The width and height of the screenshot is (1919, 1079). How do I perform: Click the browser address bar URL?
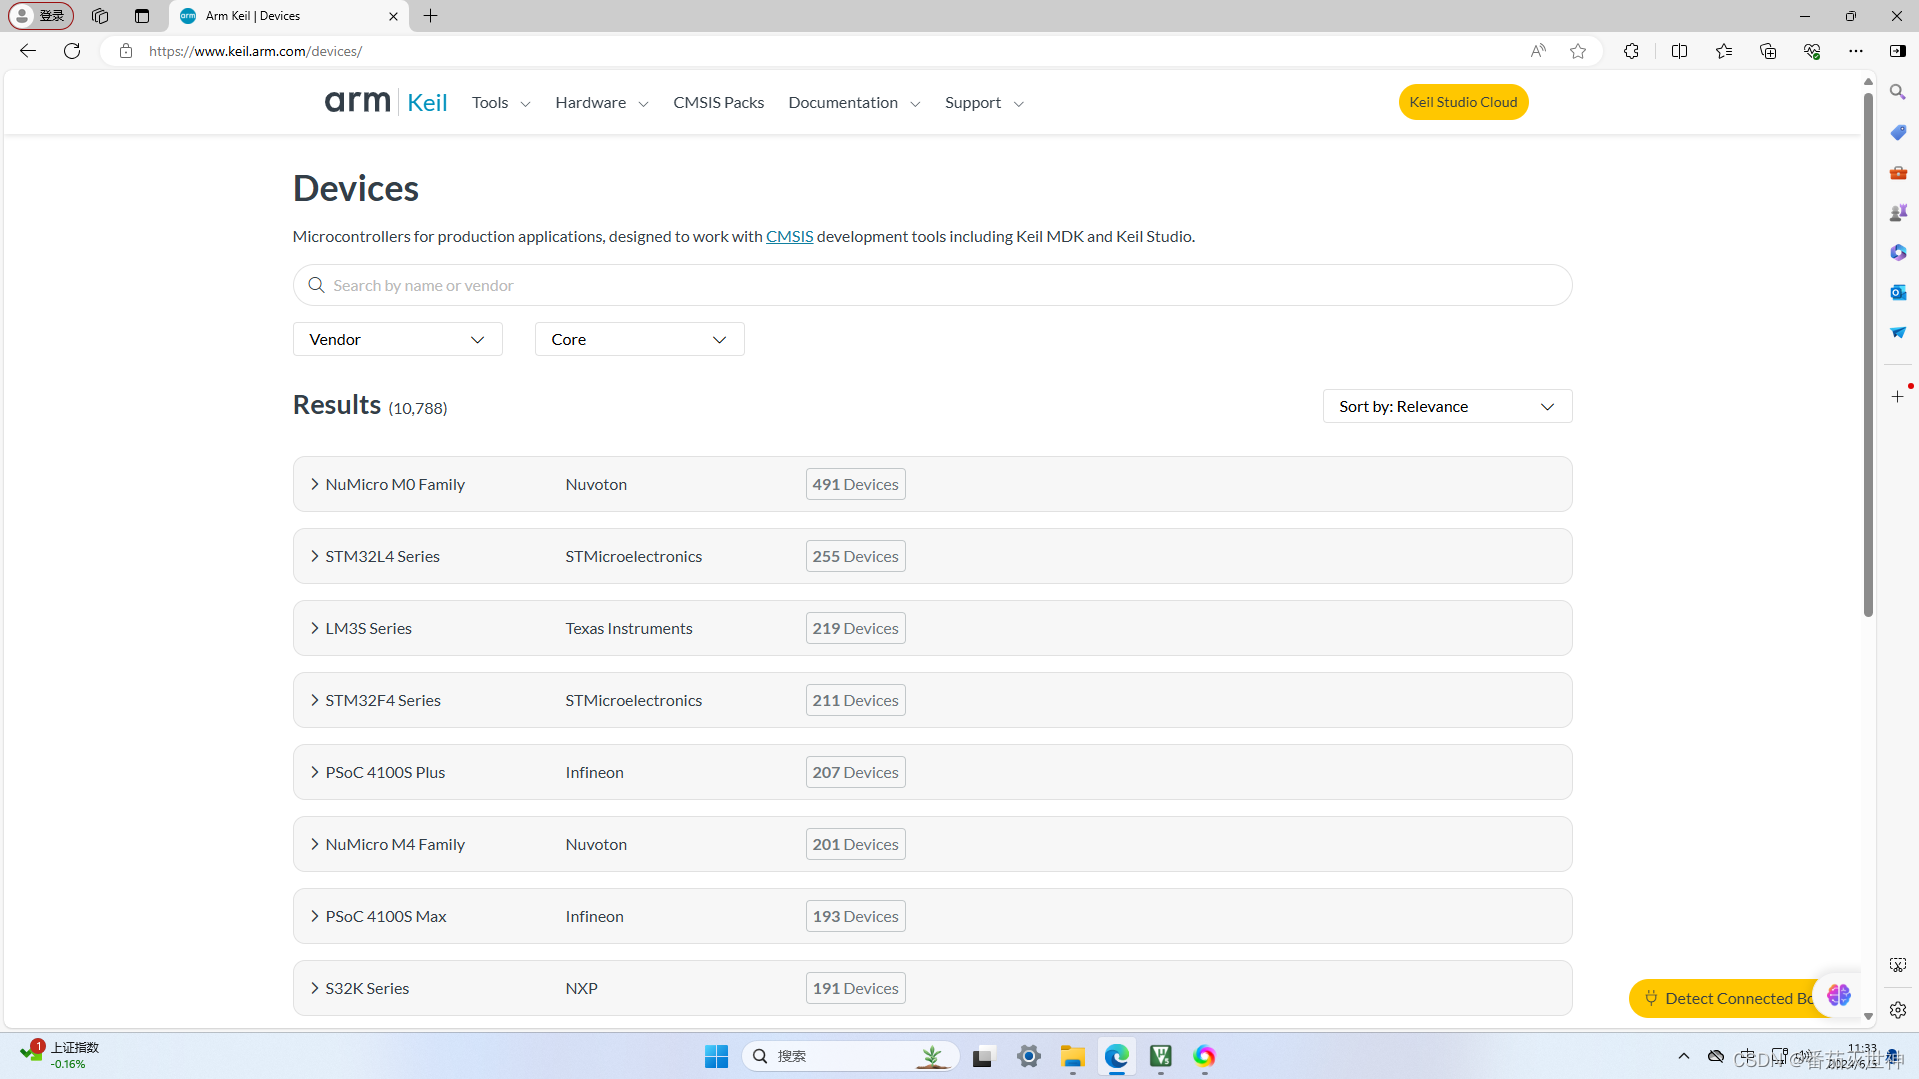coord(255,51)
